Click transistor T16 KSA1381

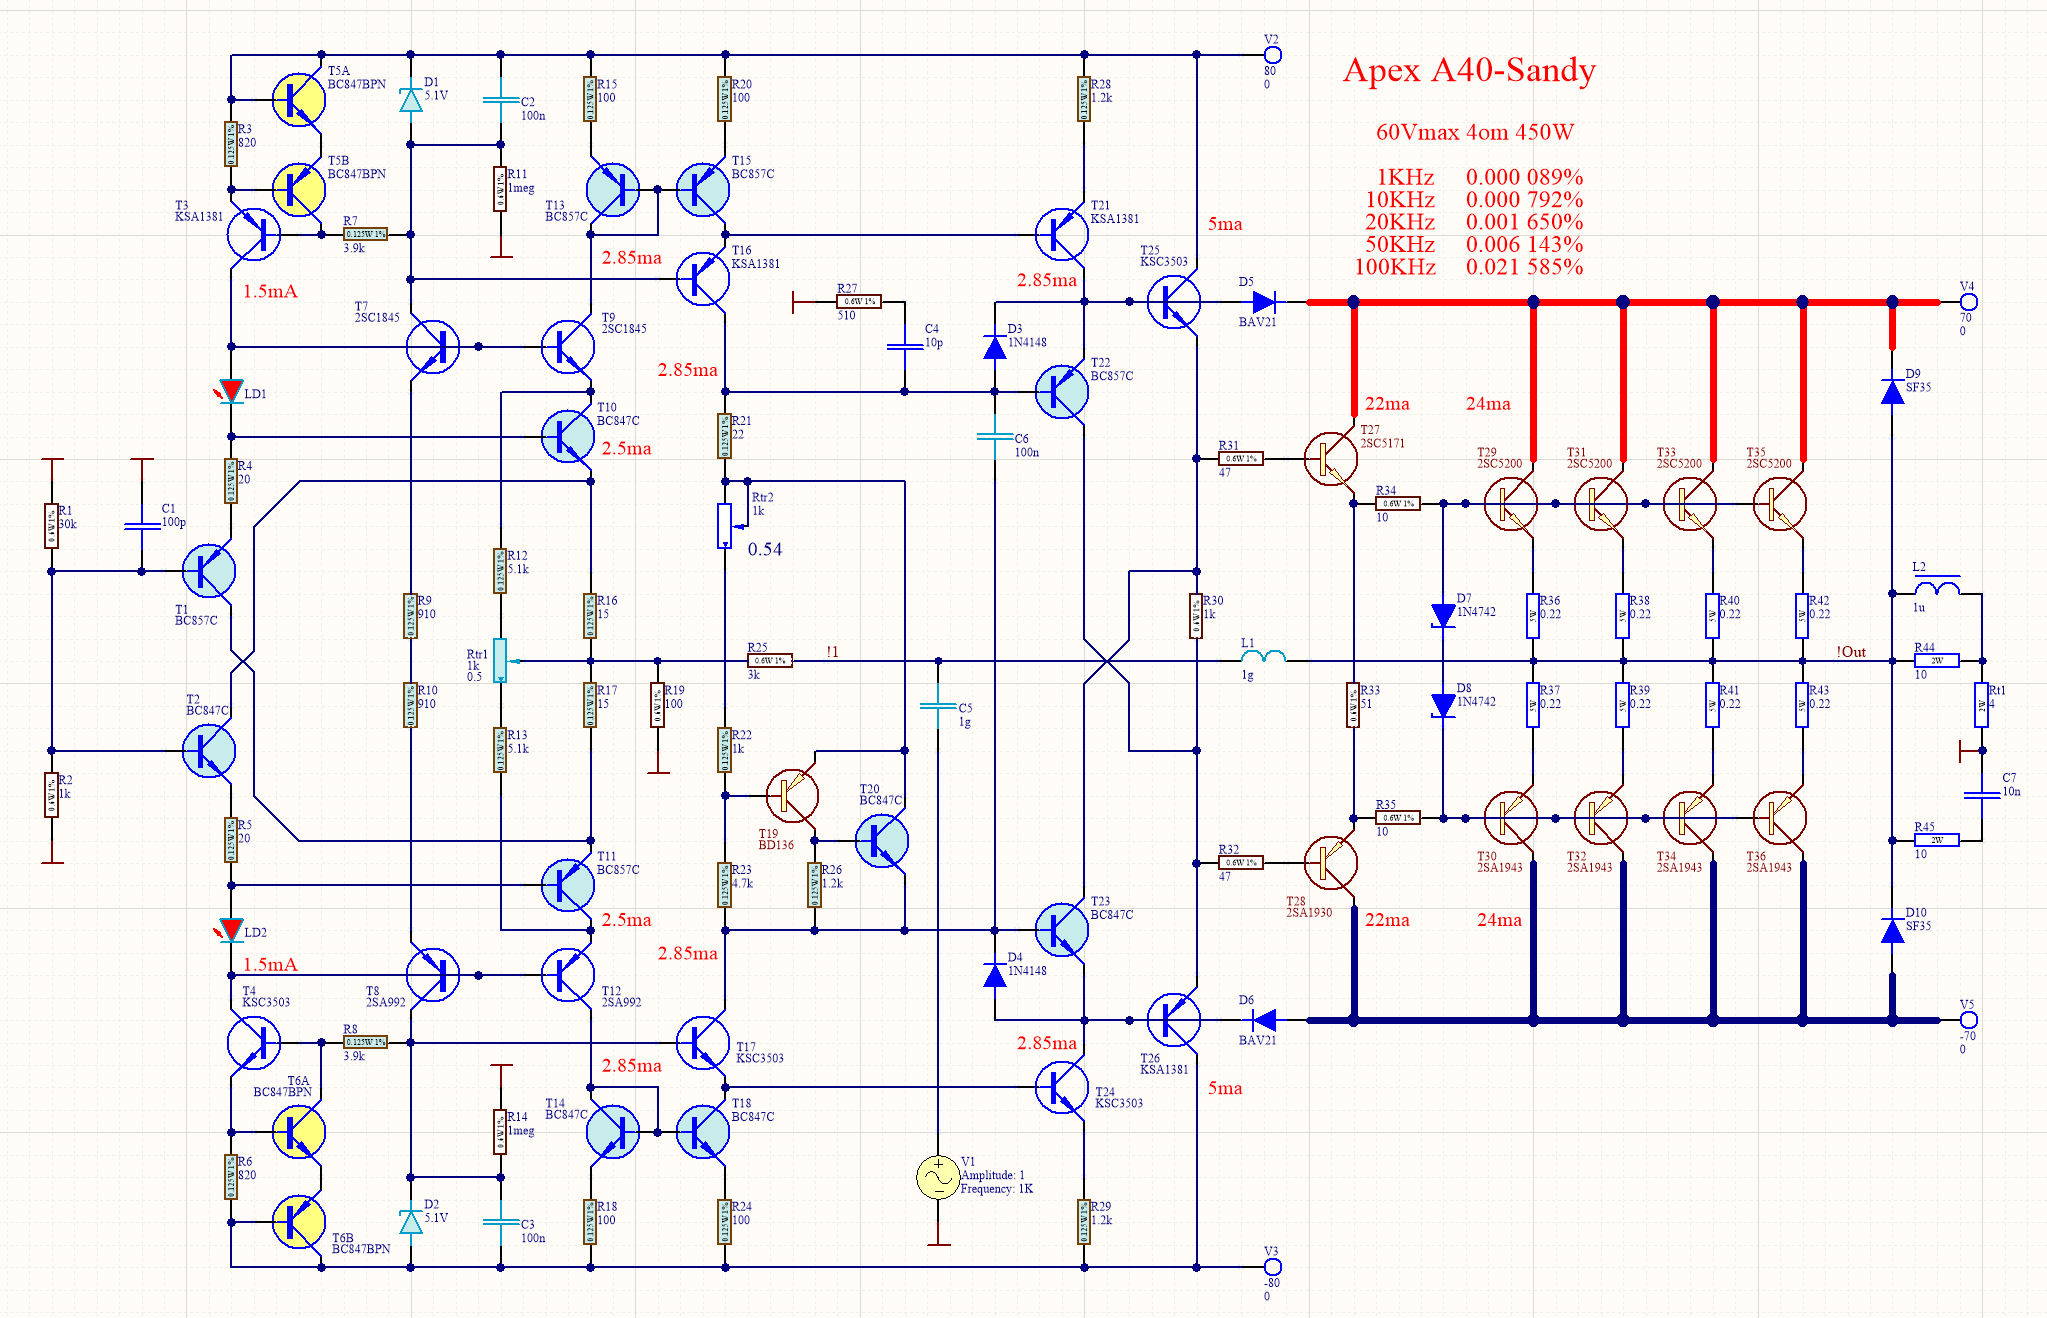click(x=702, y=279)
